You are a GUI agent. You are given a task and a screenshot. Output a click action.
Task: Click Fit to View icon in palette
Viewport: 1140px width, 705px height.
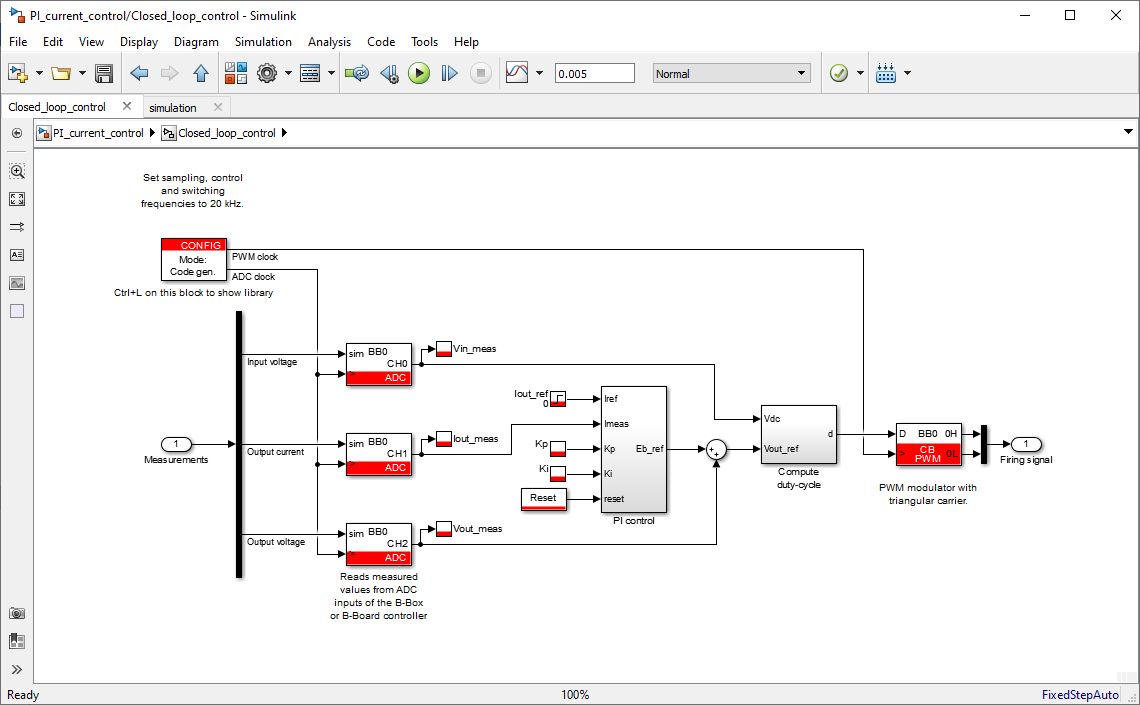17,199
